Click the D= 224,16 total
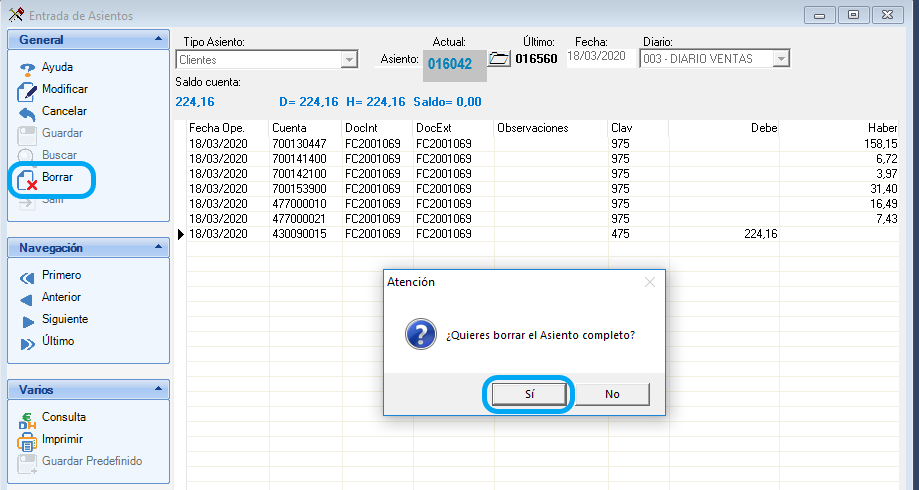The width and height of the screenshot is (919, 490). [x=309, y=102]
